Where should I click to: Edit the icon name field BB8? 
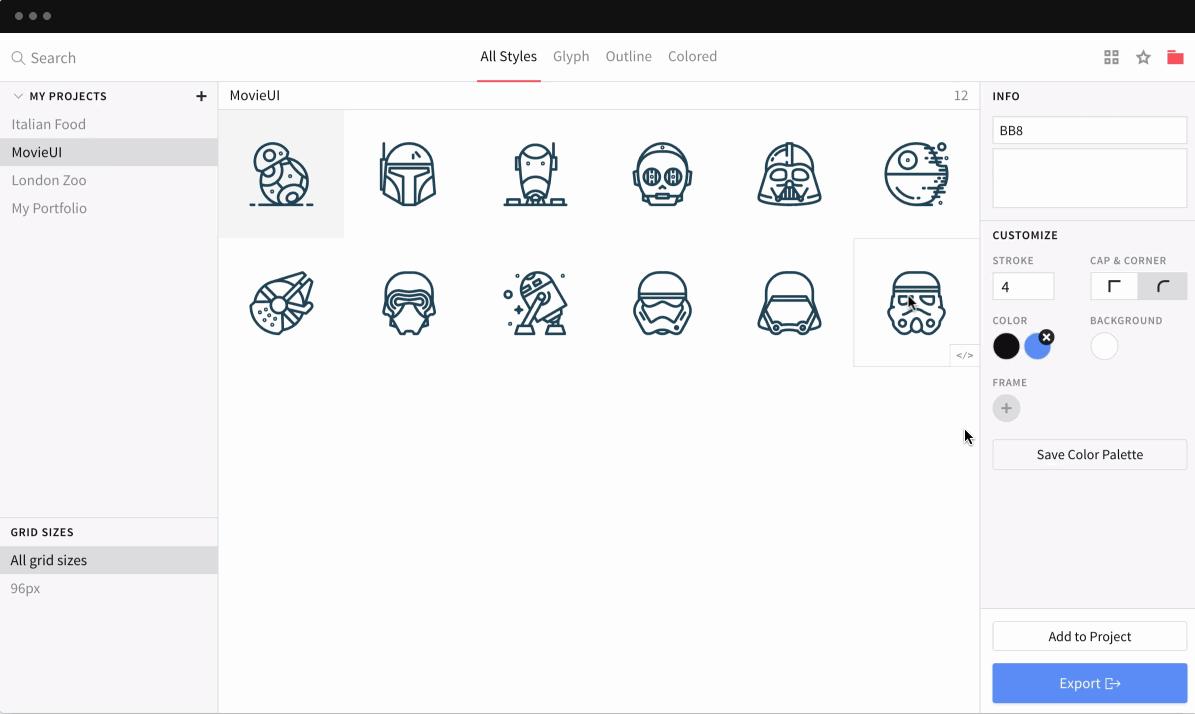point(1089,130)
